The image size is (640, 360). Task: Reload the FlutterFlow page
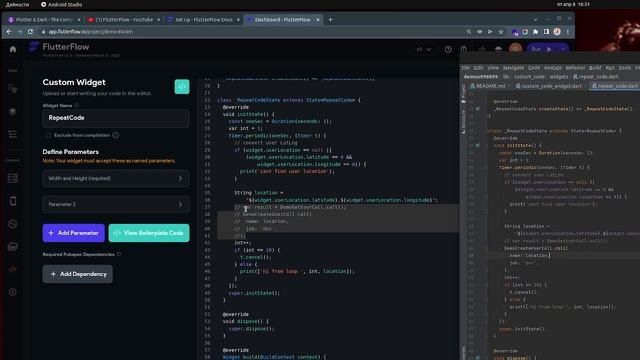tap(31, 31)
